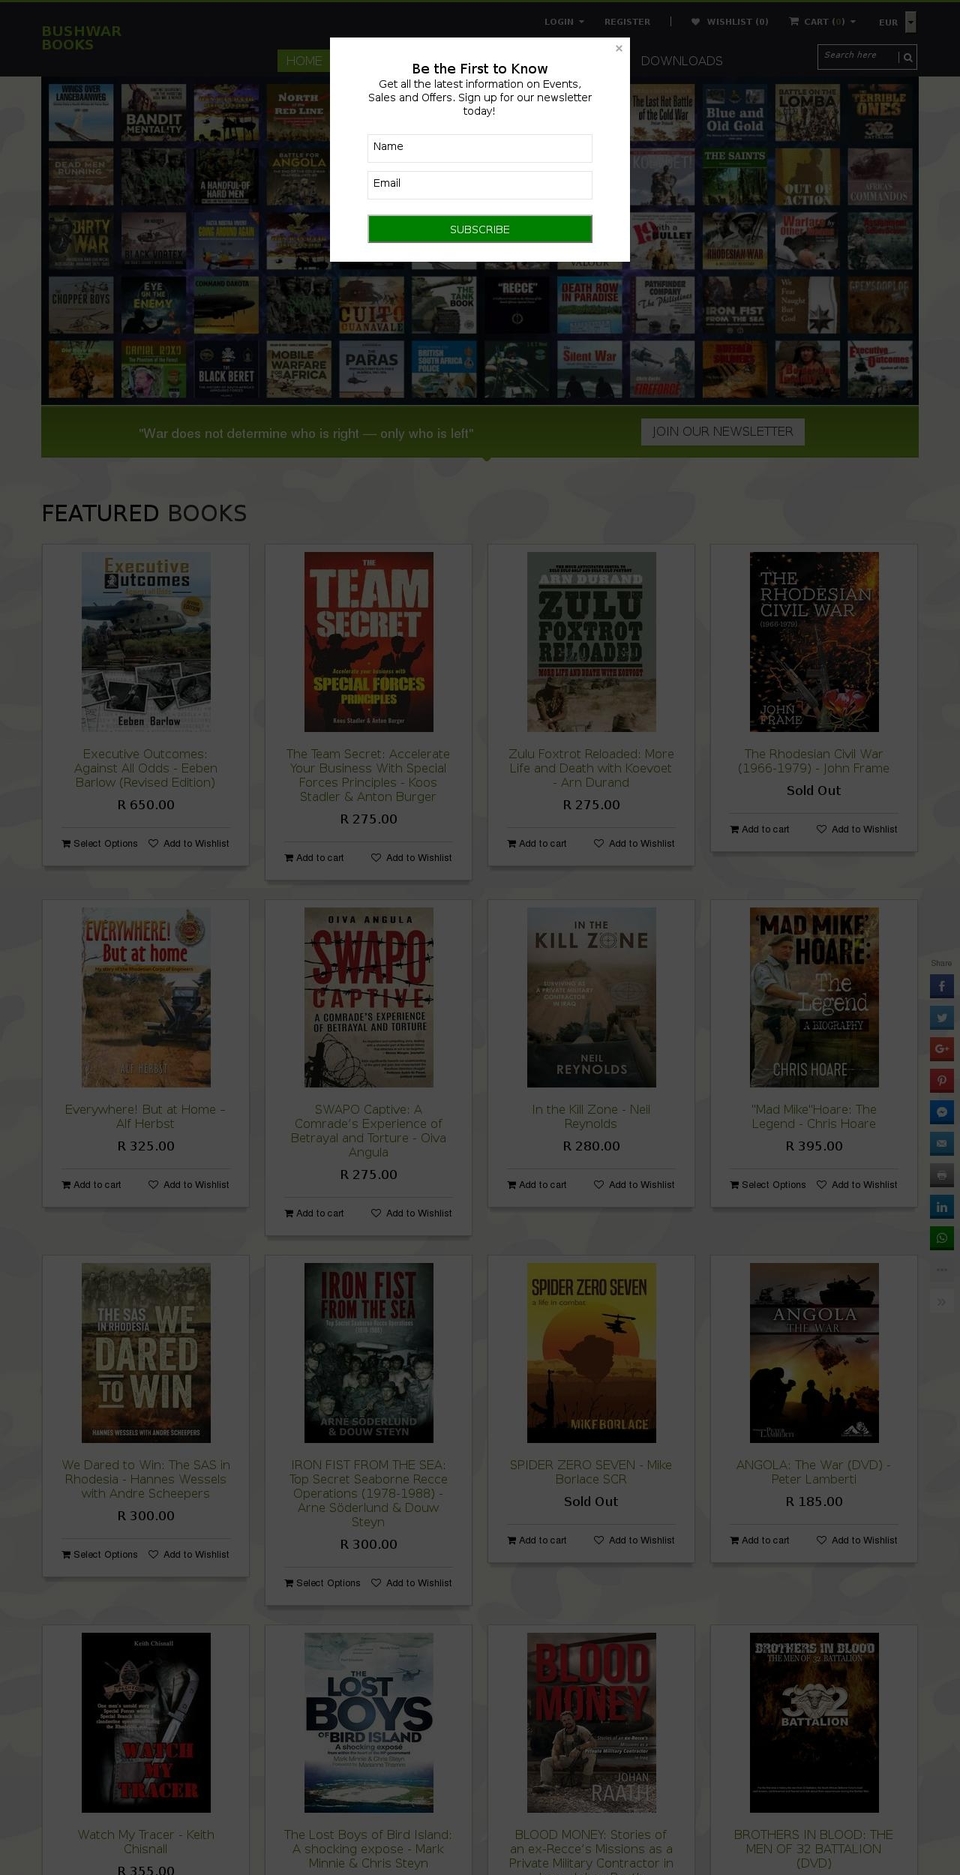
Task: Select Options for Iron Fist From the Sea
Action: [x=322, y=1584]
